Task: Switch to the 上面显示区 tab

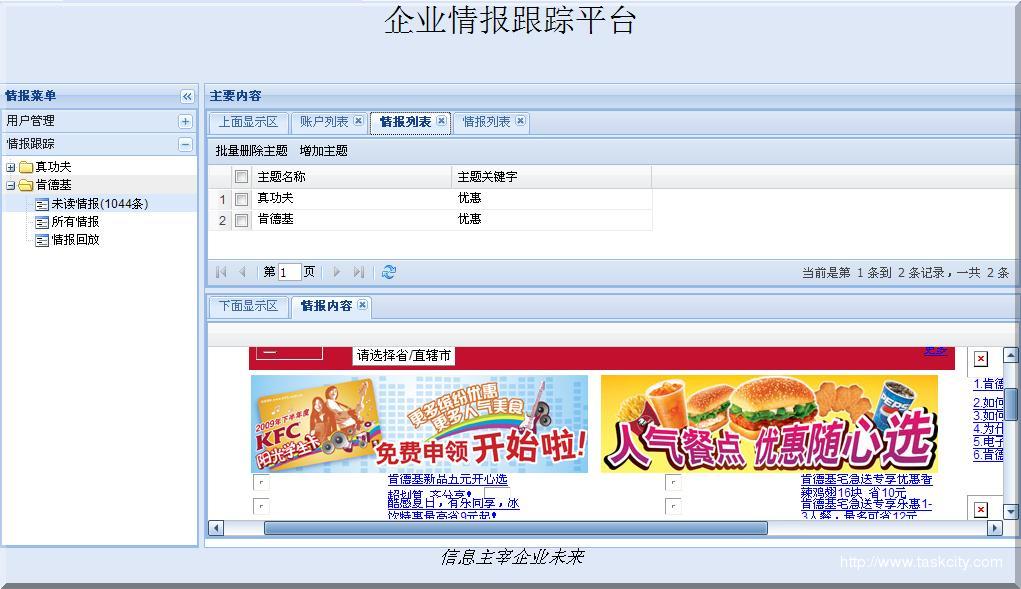Action: point(248,122)
